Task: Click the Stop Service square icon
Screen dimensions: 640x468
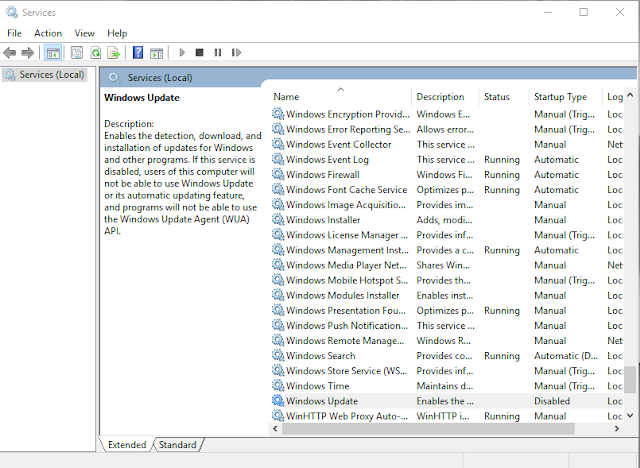Action: click(200, 53)
